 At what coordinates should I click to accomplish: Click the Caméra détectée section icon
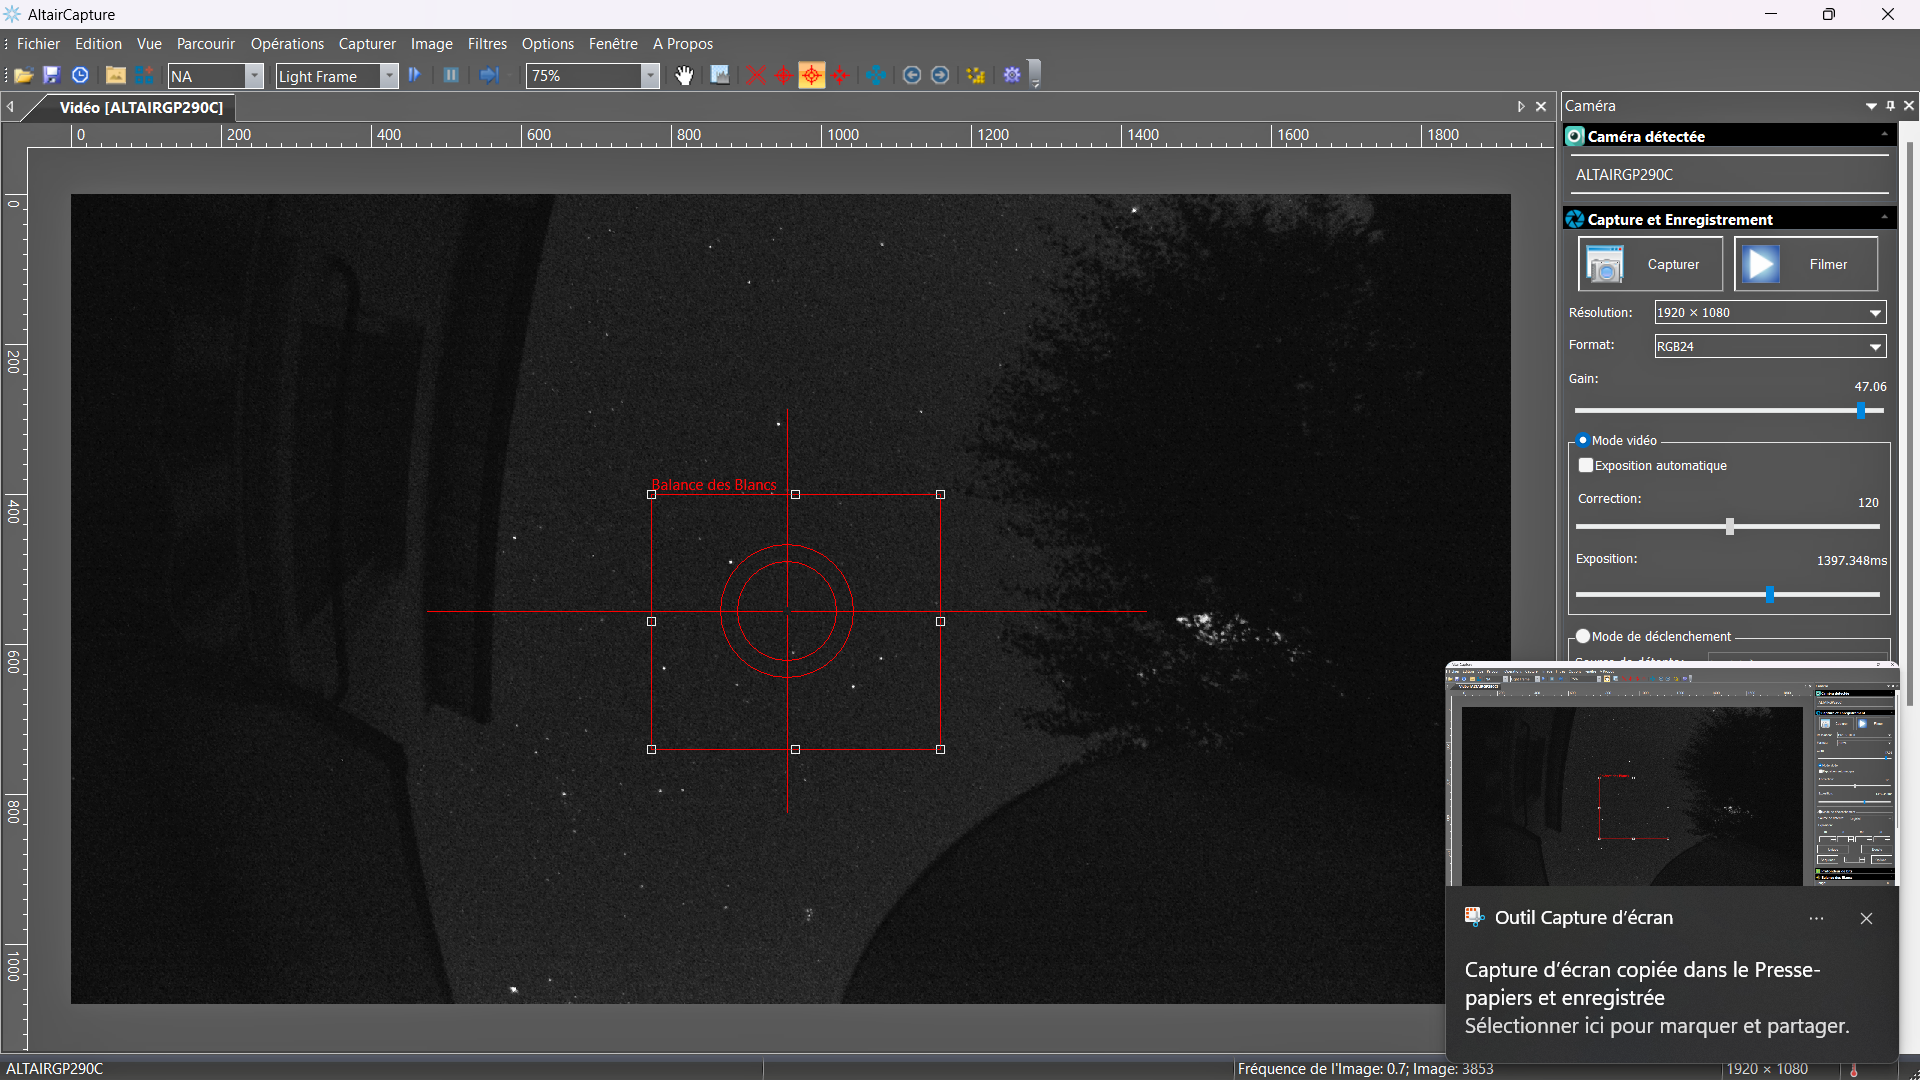(1575, 136)
